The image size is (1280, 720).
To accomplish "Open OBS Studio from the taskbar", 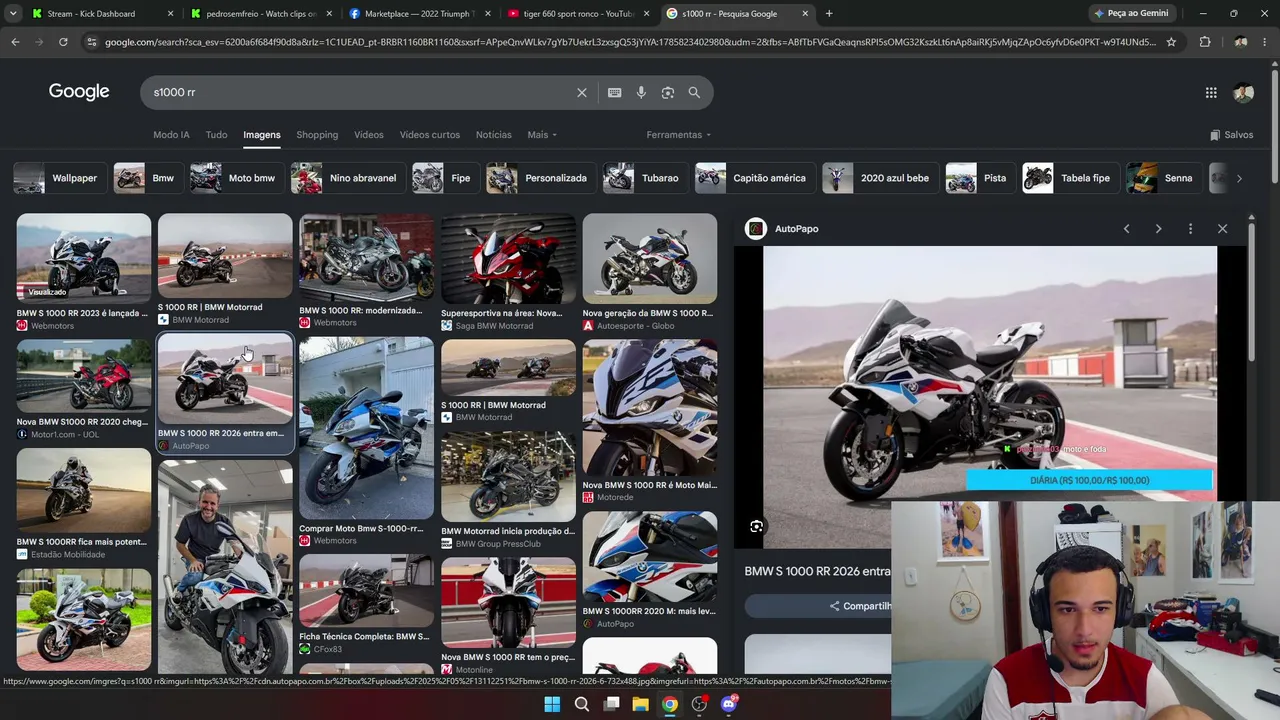I will 699,704.
